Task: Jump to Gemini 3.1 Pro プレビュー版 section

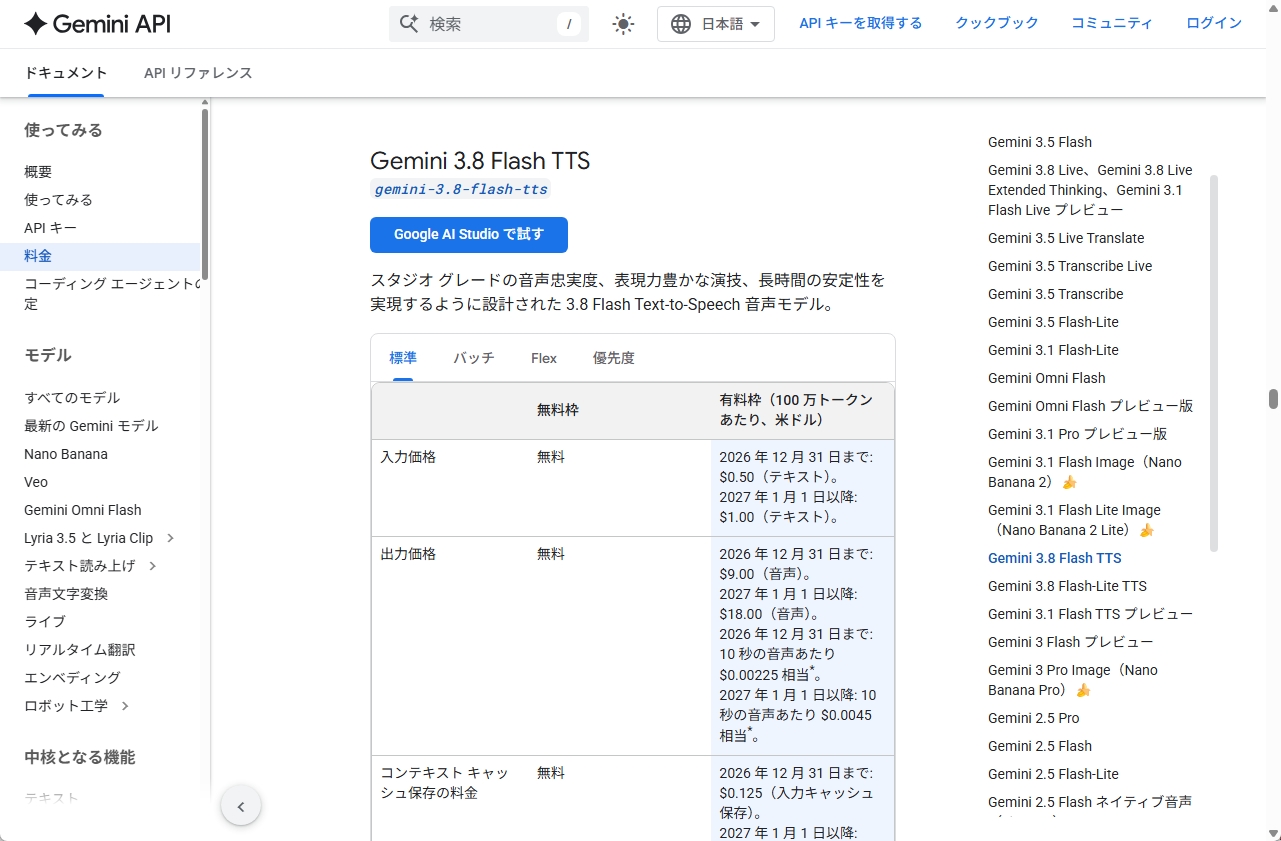Action: pyautogui.click(x=1077, y=434)
